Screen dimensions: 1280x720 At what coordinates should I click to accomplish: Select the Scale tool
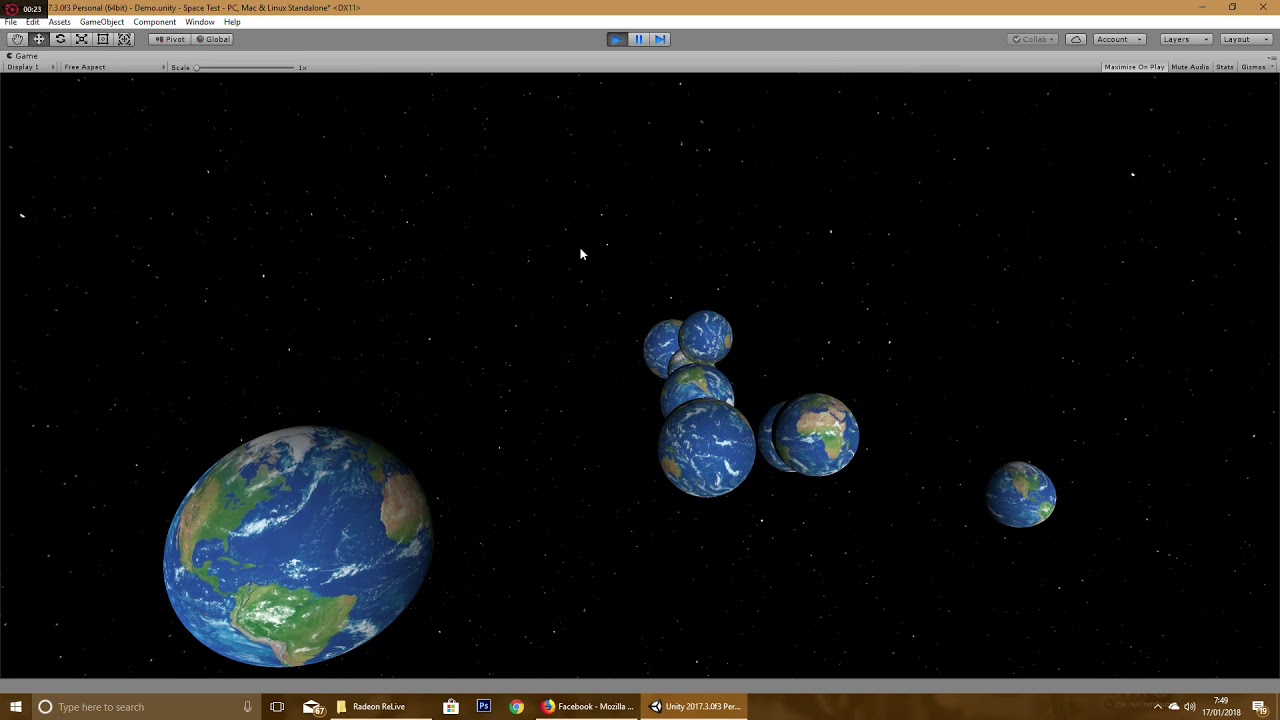tap(81, 39)
